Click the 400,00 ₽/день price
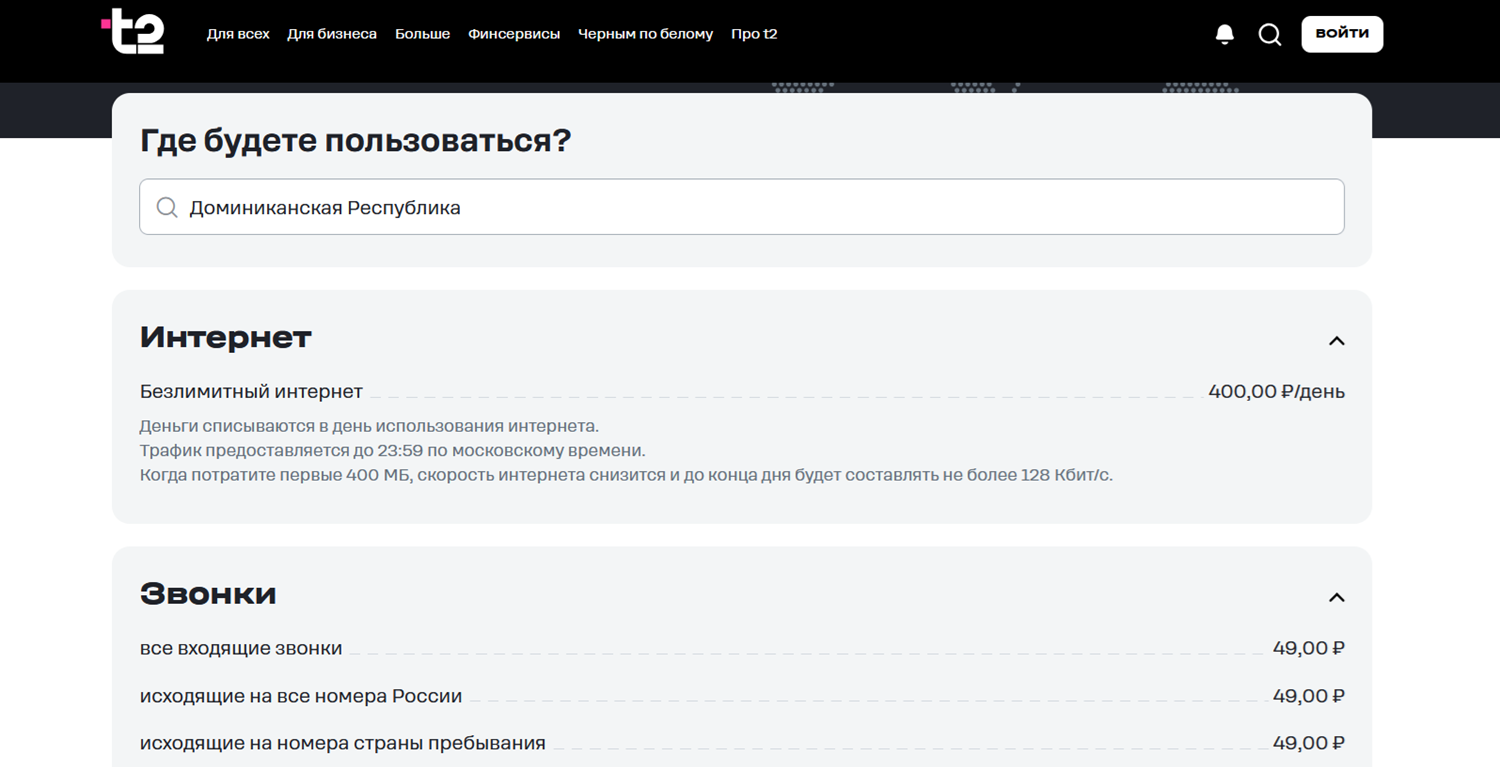Image resolution: width=1500 pixels, height=767 pixels. [1276, 392]
